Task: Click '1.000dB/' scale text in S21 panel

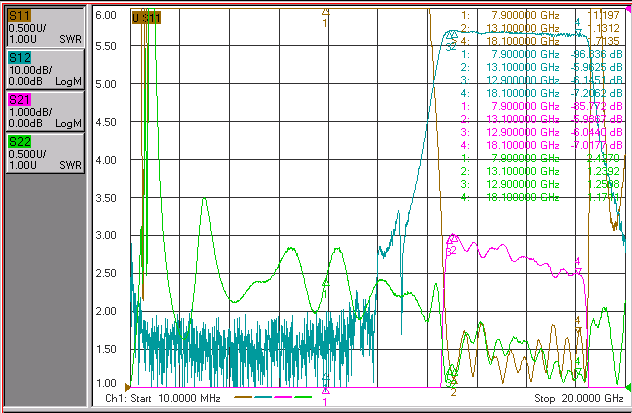Action: (x=30, y=112)
